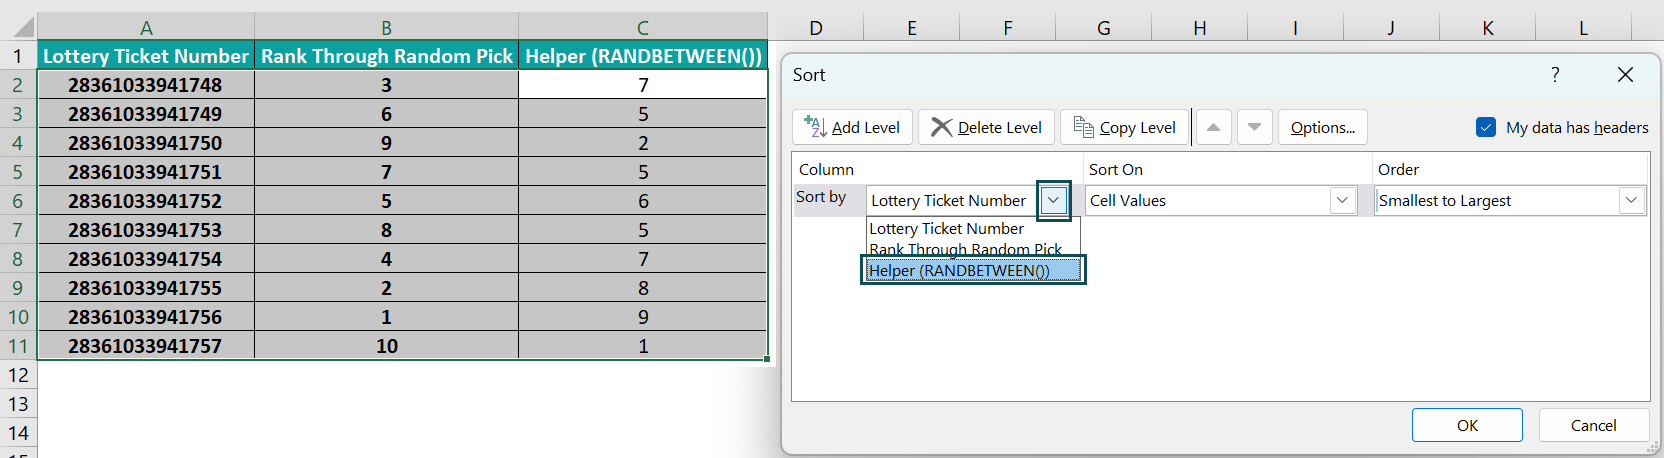
Task: Choose Rank Through Random Pick option
Action: click(973, 249)
